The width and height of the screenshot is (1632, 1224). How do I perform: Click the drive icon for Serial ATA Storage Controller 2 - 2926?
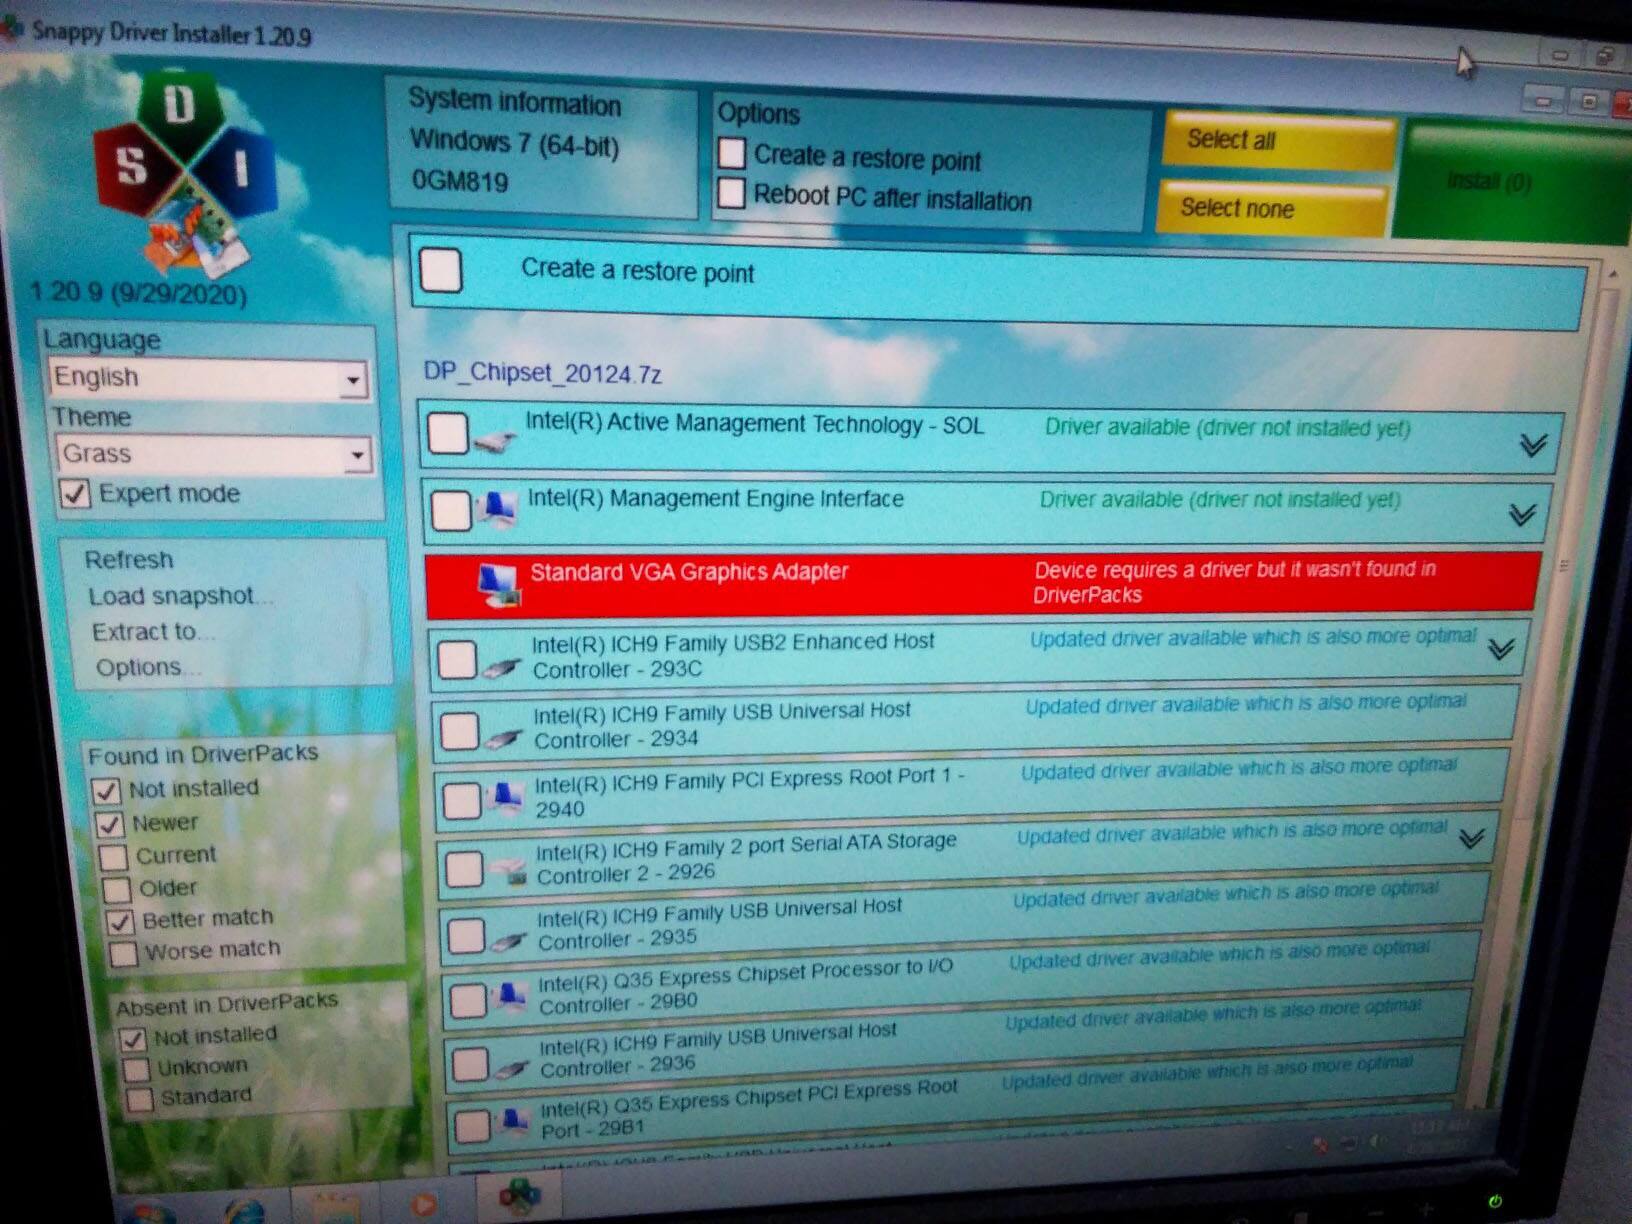click(x=510, y=873)
